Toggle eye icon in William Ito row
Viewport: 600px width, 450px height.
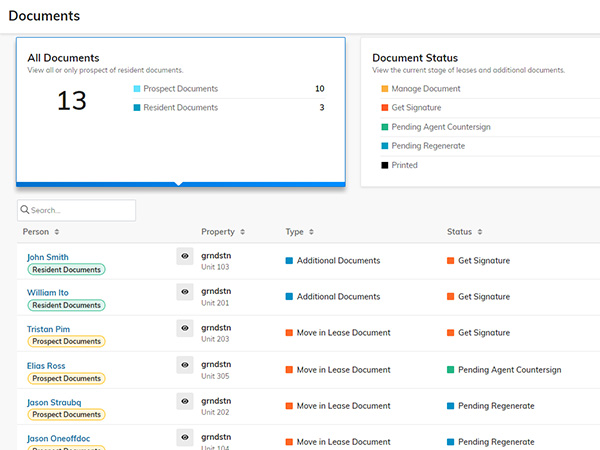click(185, 292)
